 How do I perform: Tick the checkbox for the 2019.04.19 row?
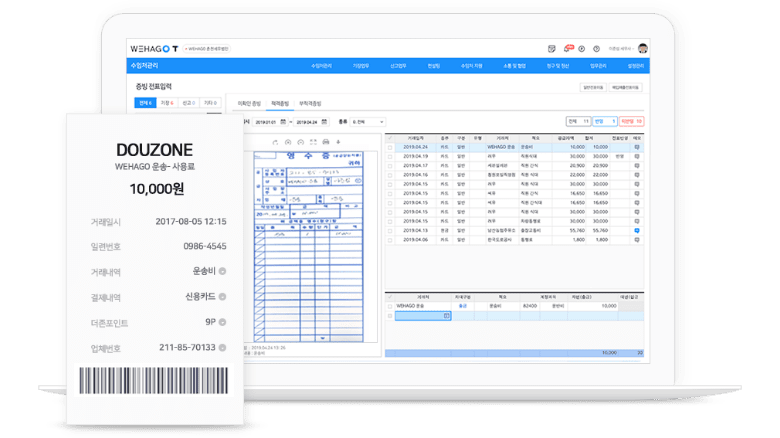(390, 157)
